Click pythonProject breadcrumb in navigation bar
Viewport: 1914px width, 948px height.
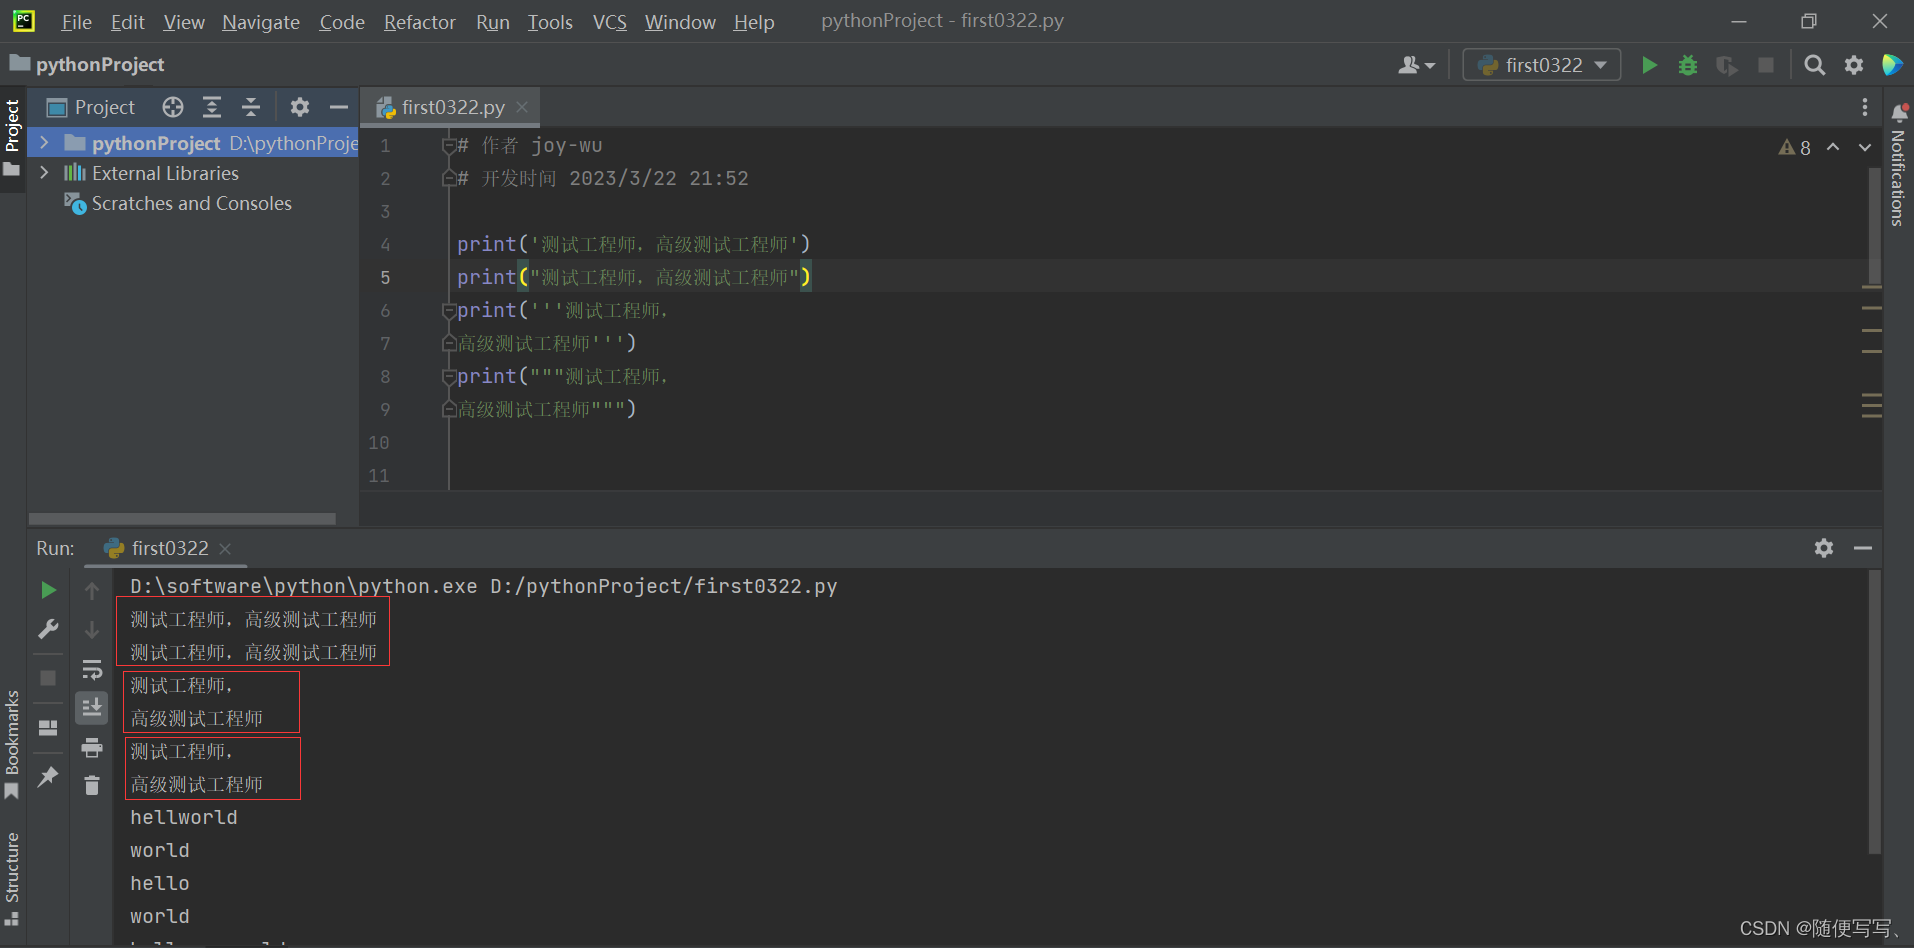click(x=87, y=64)
